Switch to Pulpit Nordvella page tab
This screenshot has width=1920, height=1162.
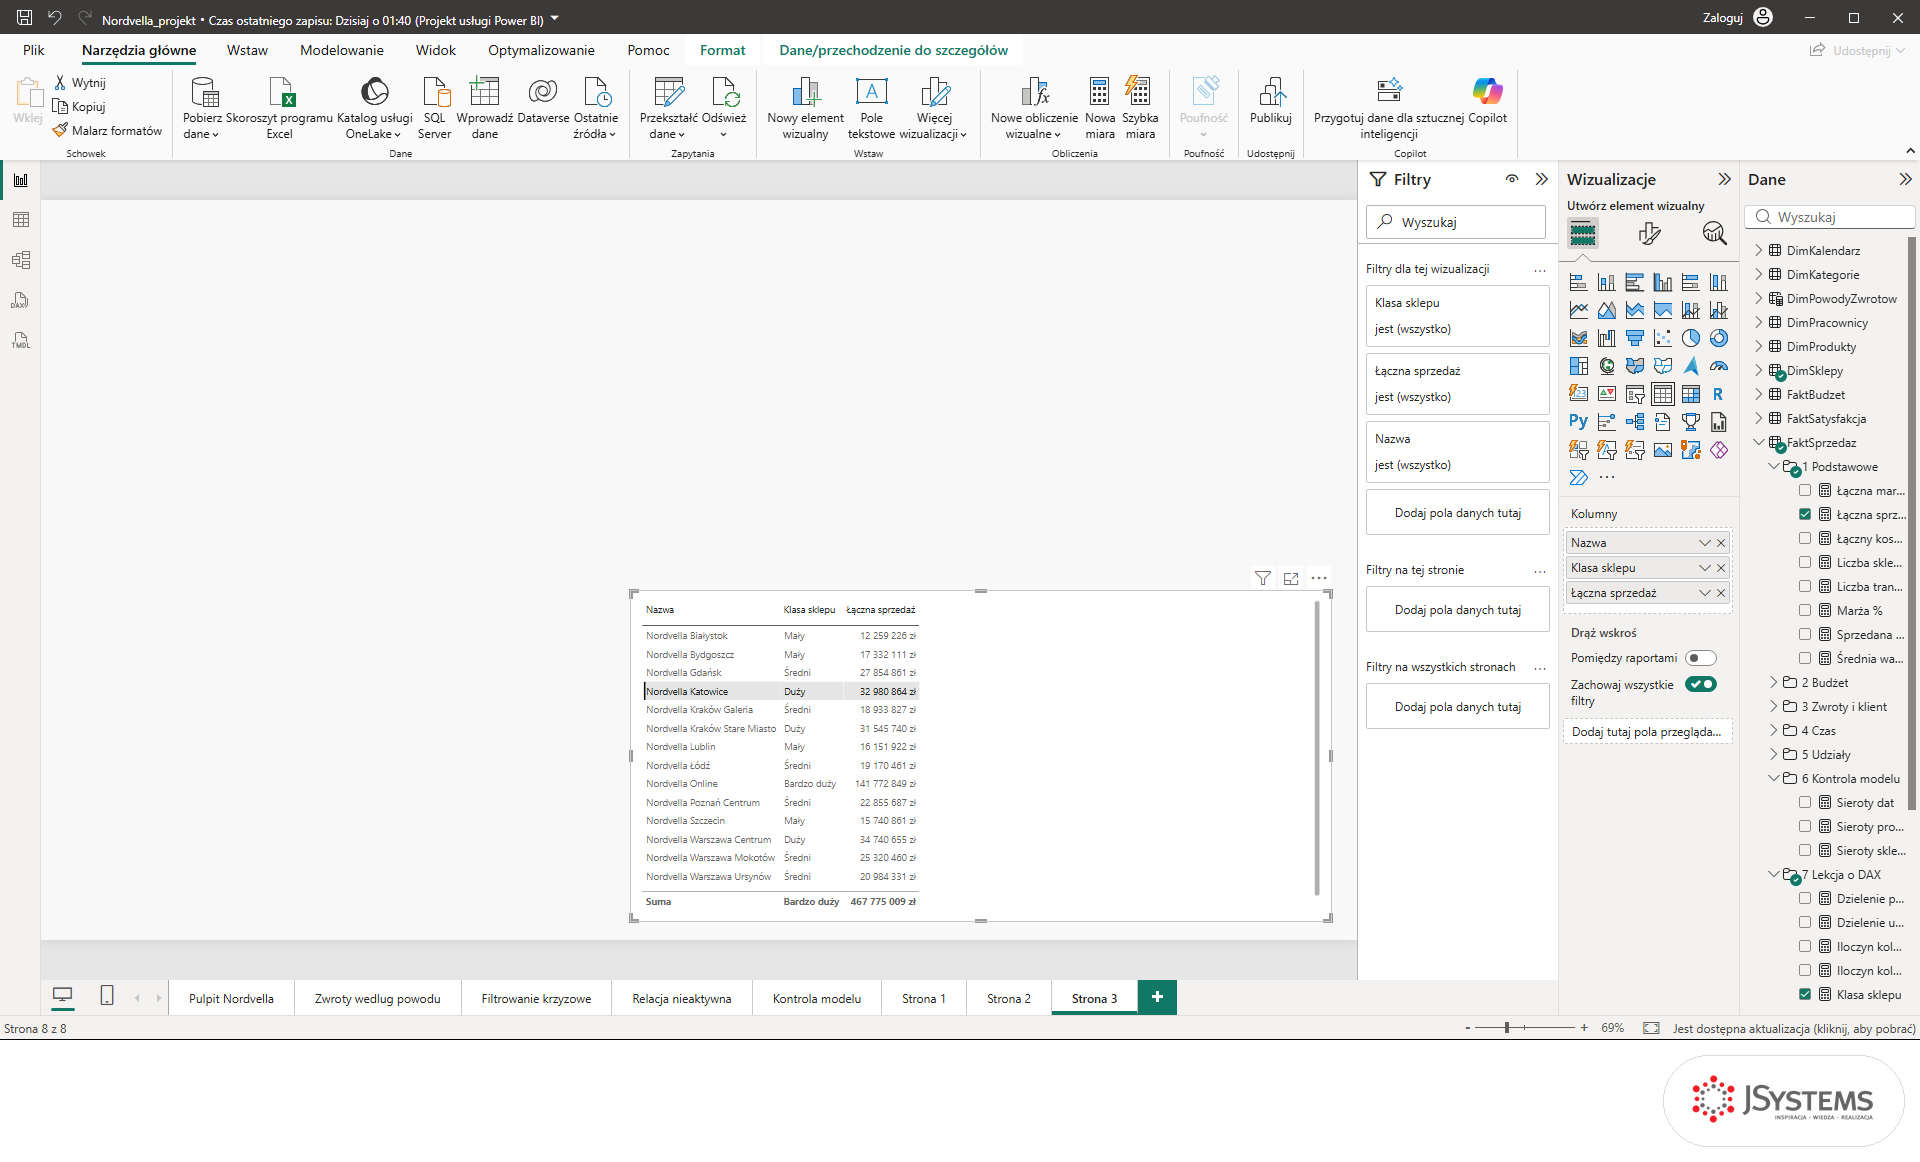pyautogui.click(x=231, y=998)
